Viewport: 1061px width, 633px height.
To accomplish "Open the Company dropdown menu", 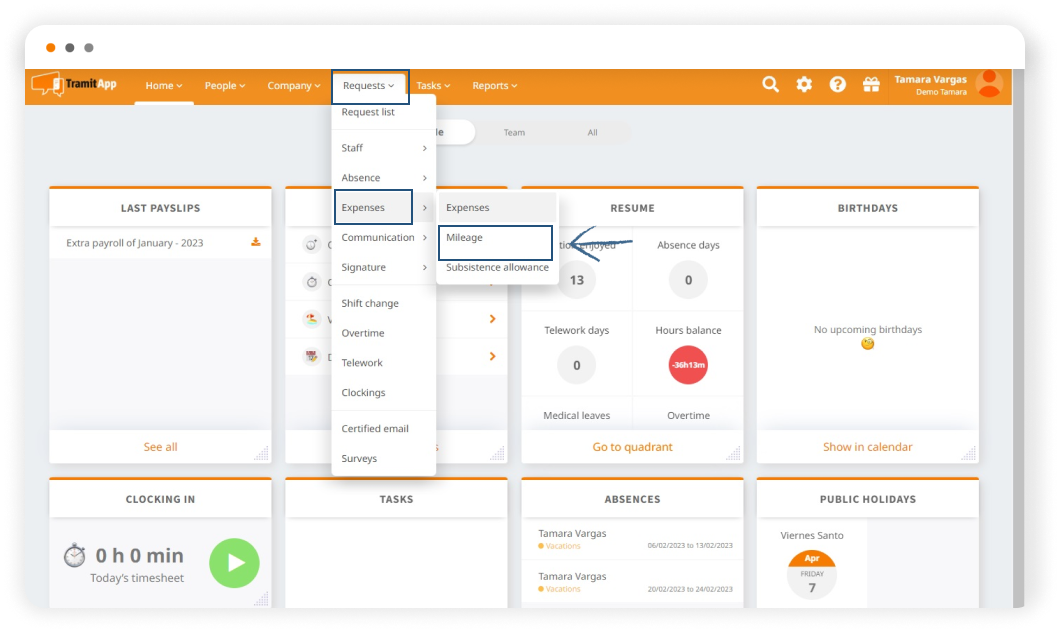I will click(x=293, y=86).
